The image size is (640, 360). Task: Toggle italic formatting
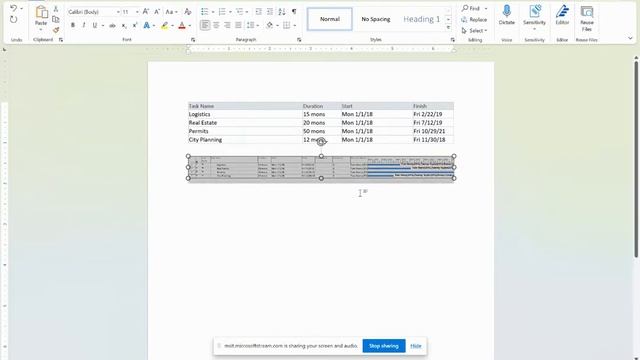click(x=84, y=25)
